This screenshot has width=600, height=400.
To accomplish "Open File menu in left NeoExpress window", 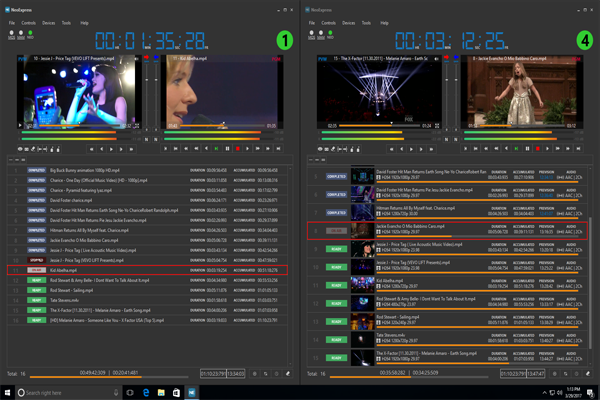I will [12, 21].
